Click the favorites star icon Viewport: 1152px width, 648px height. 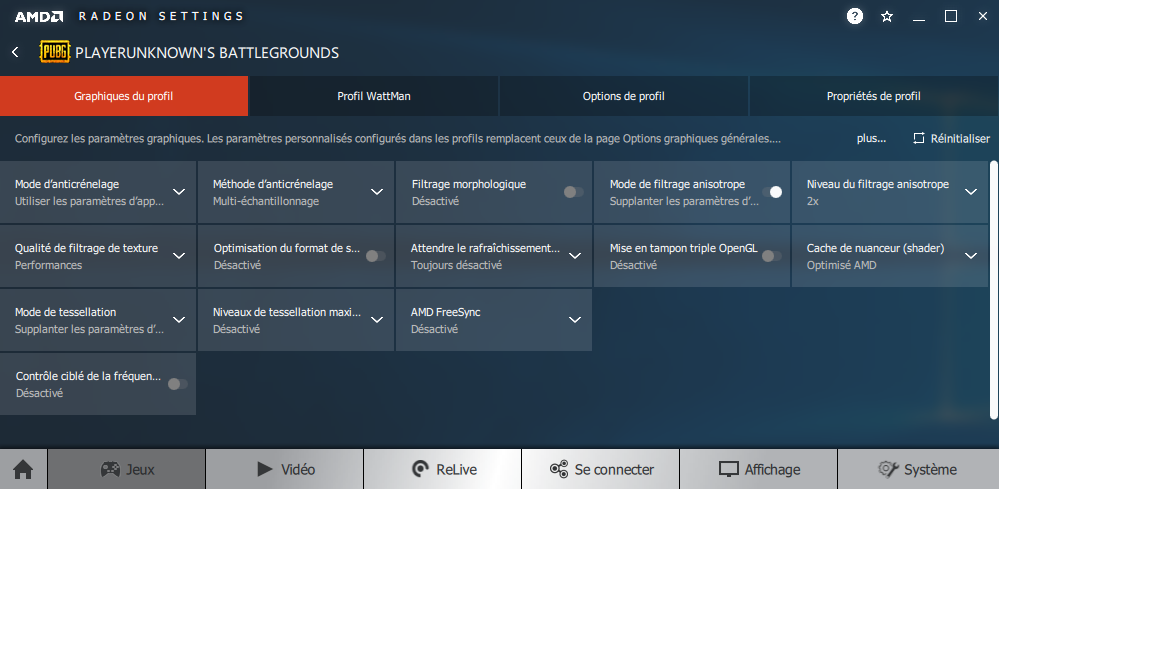click(x=887, y=16)
